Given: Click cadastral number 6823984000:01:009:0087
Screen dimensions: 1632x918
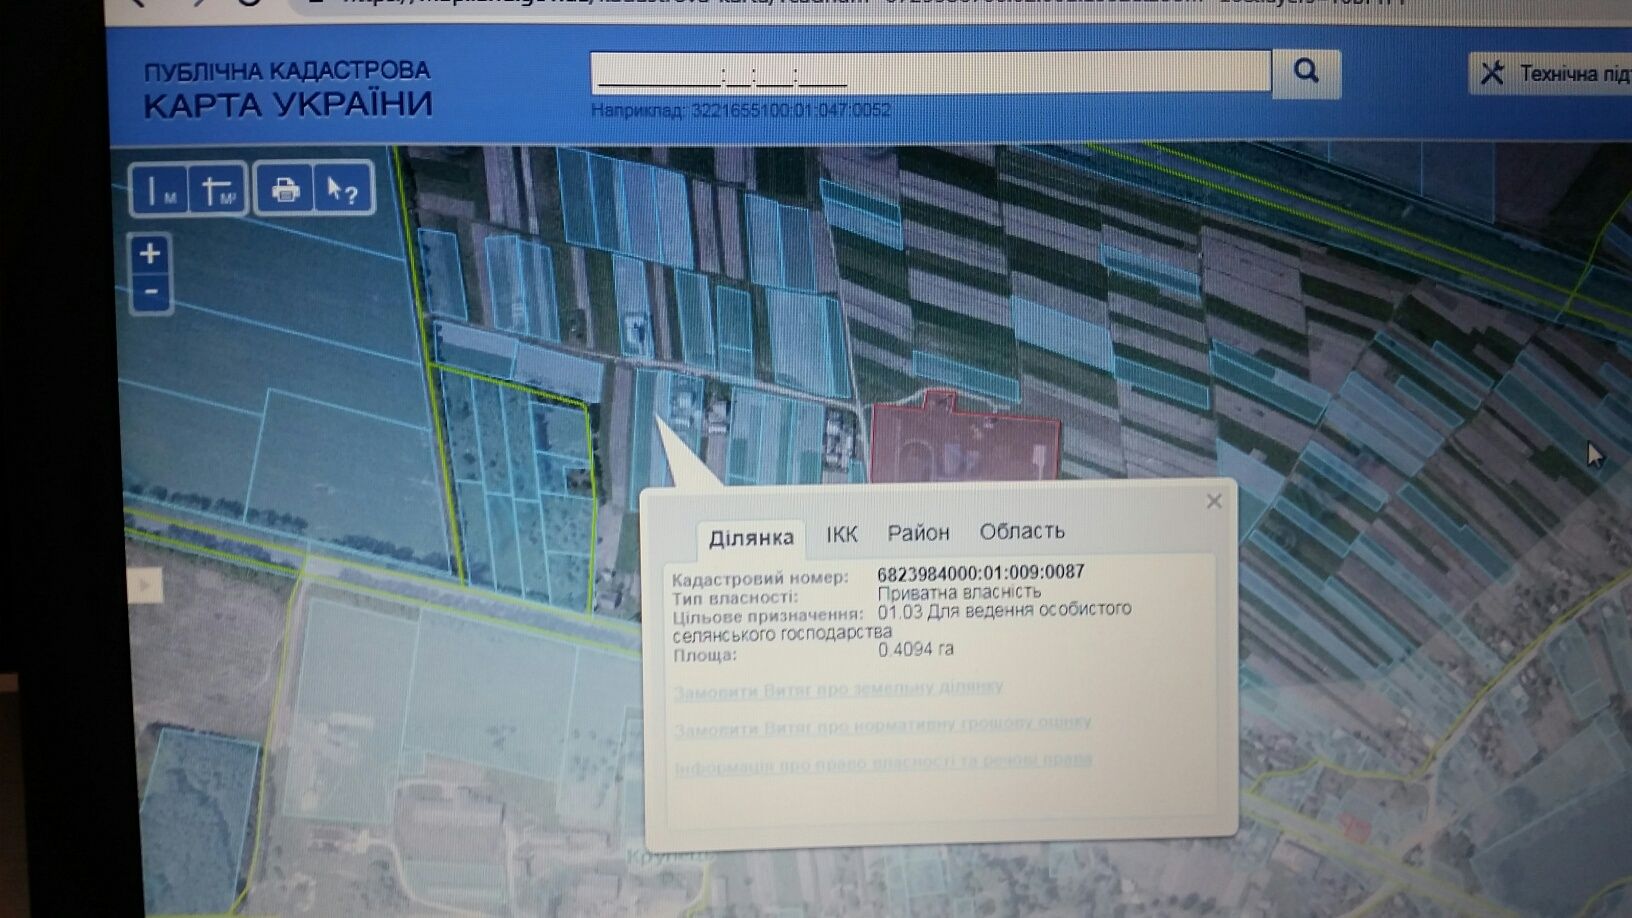Looking at the screenshot, I should tap(981, 573).
